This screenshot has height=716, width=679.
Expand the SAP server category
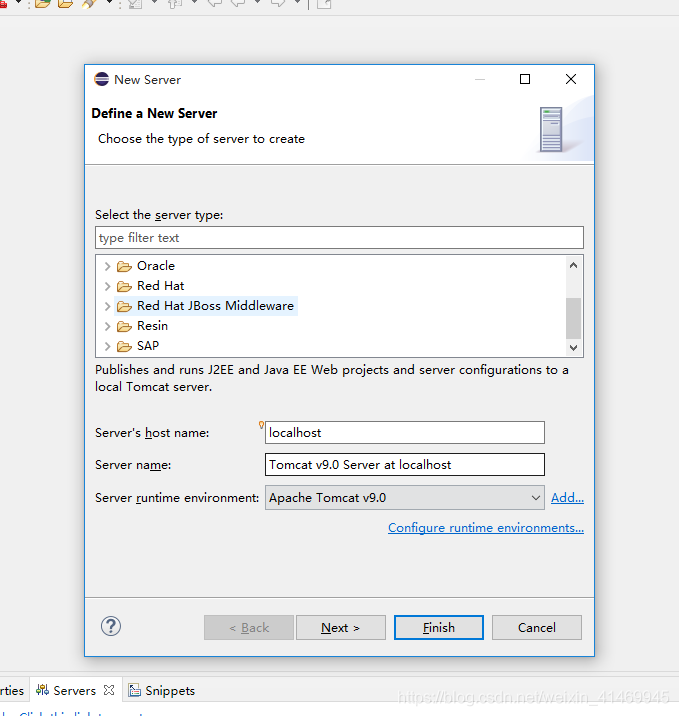107,347
